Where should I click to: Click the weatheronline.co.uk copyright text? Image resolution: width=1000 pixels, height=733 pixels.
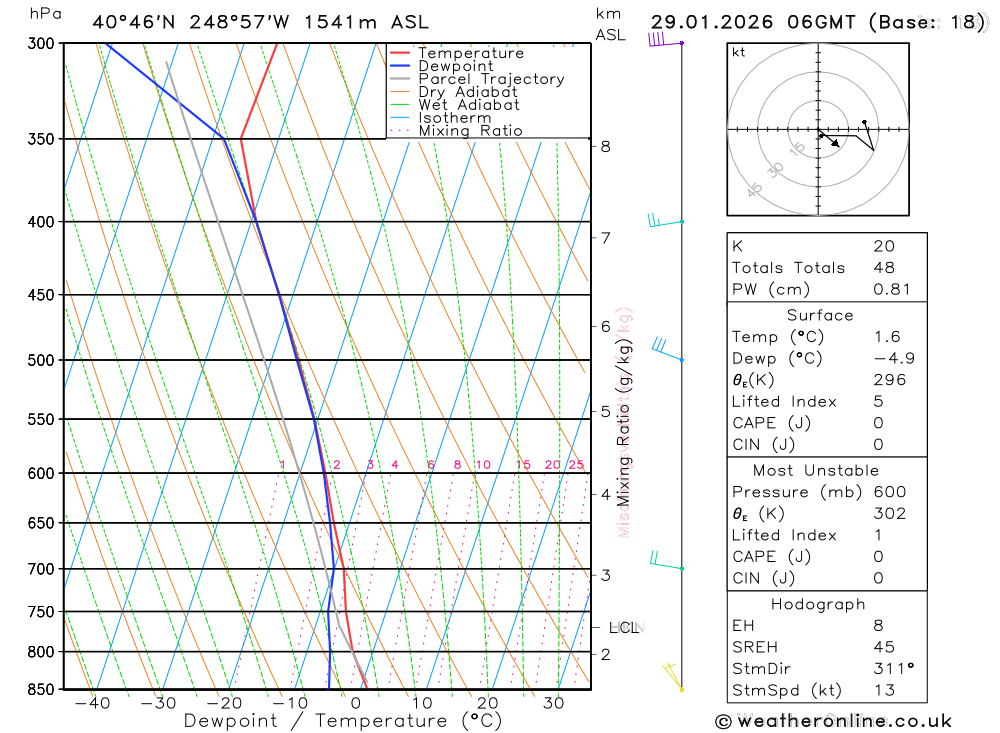[834, 722]
